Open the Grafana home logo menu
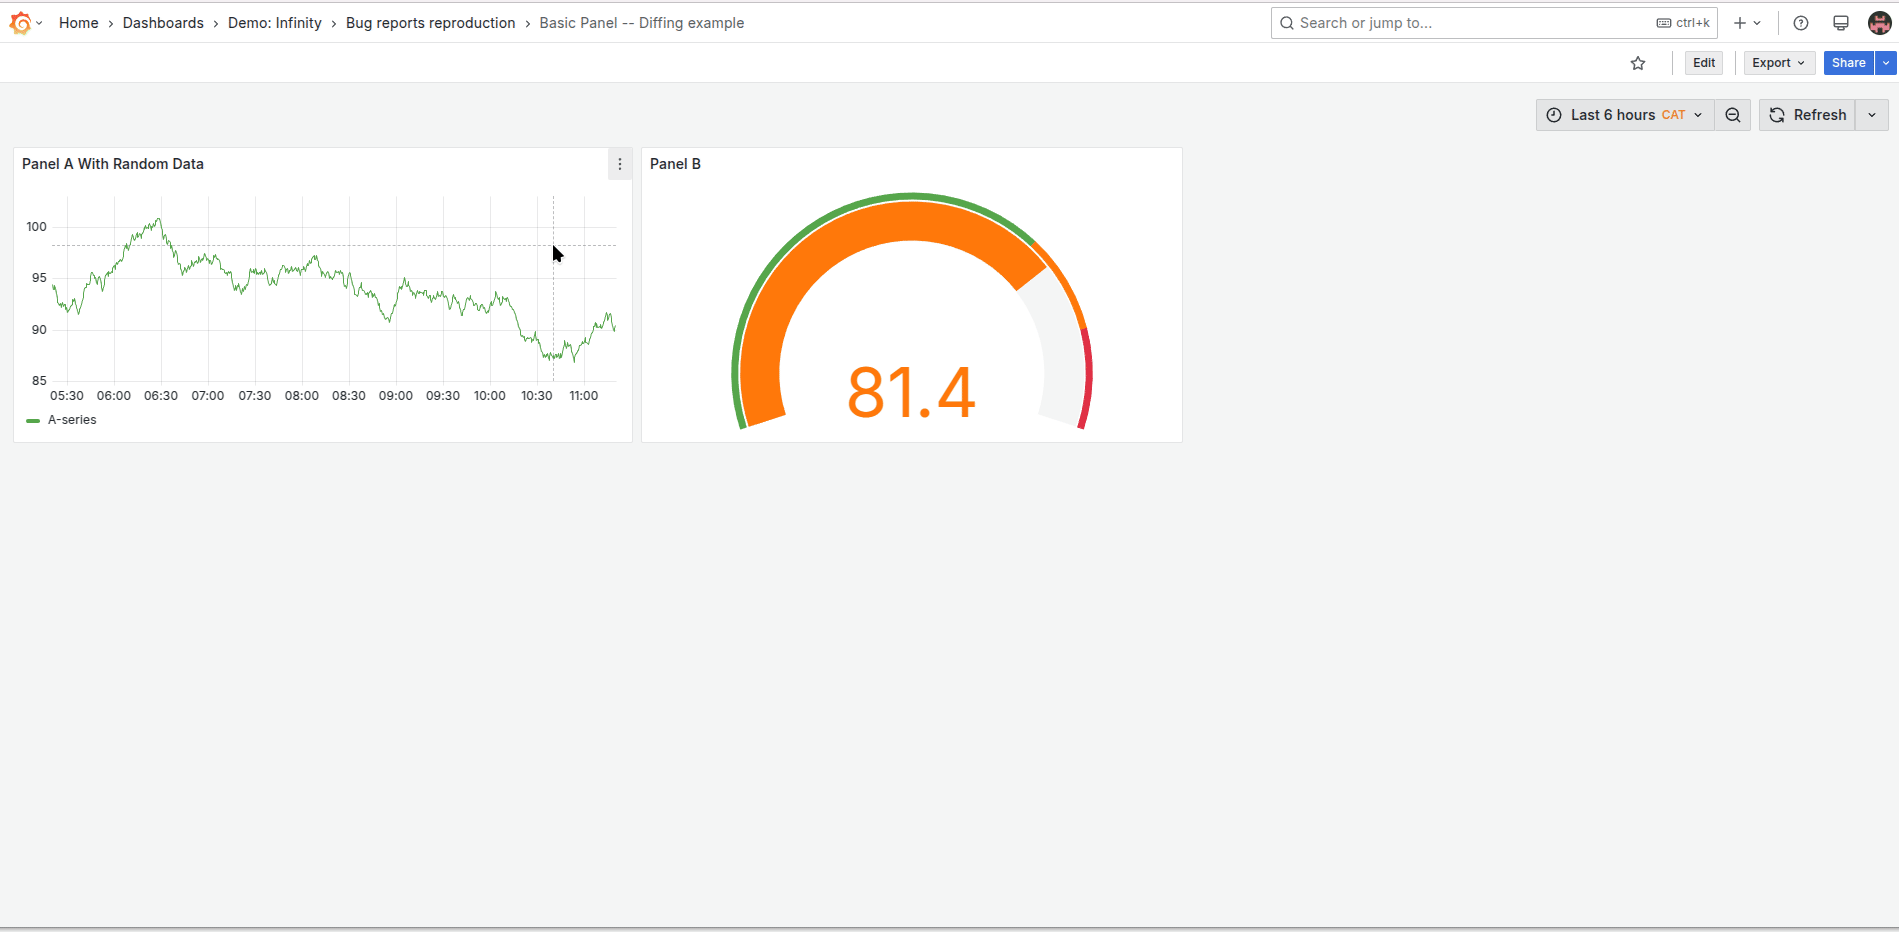This screenshot has height=932, width=1899. pyautogui.click(x=21, y=22)
